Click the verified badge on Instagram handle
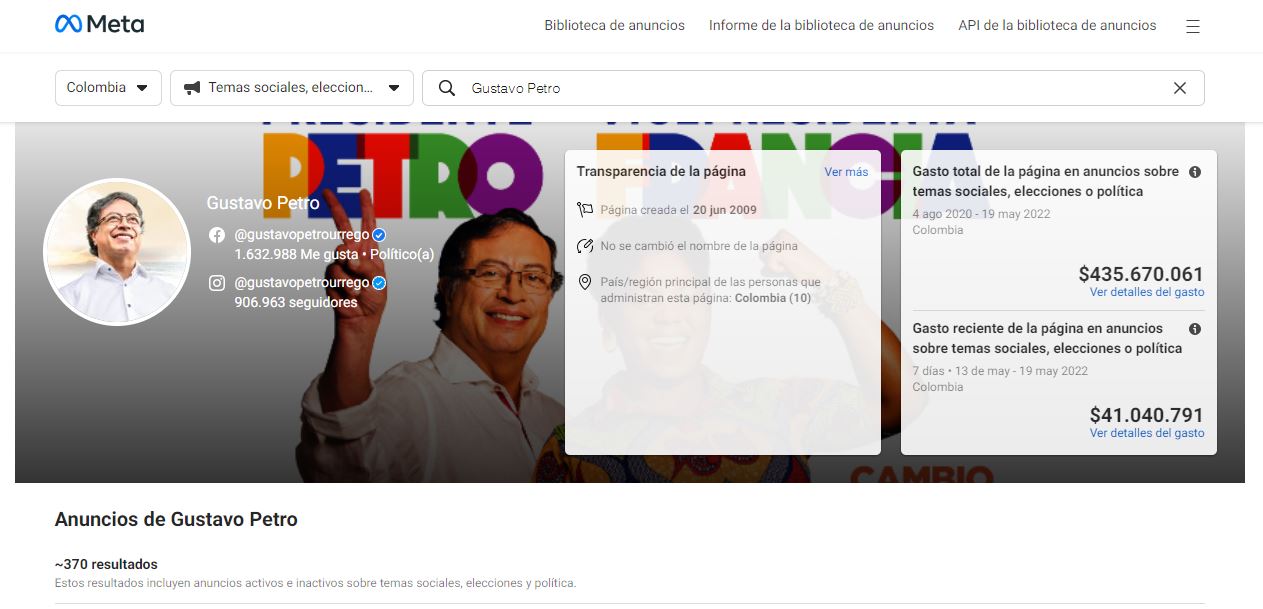The width and height of the screenshot is (1263, 609). tap(379, 283)
